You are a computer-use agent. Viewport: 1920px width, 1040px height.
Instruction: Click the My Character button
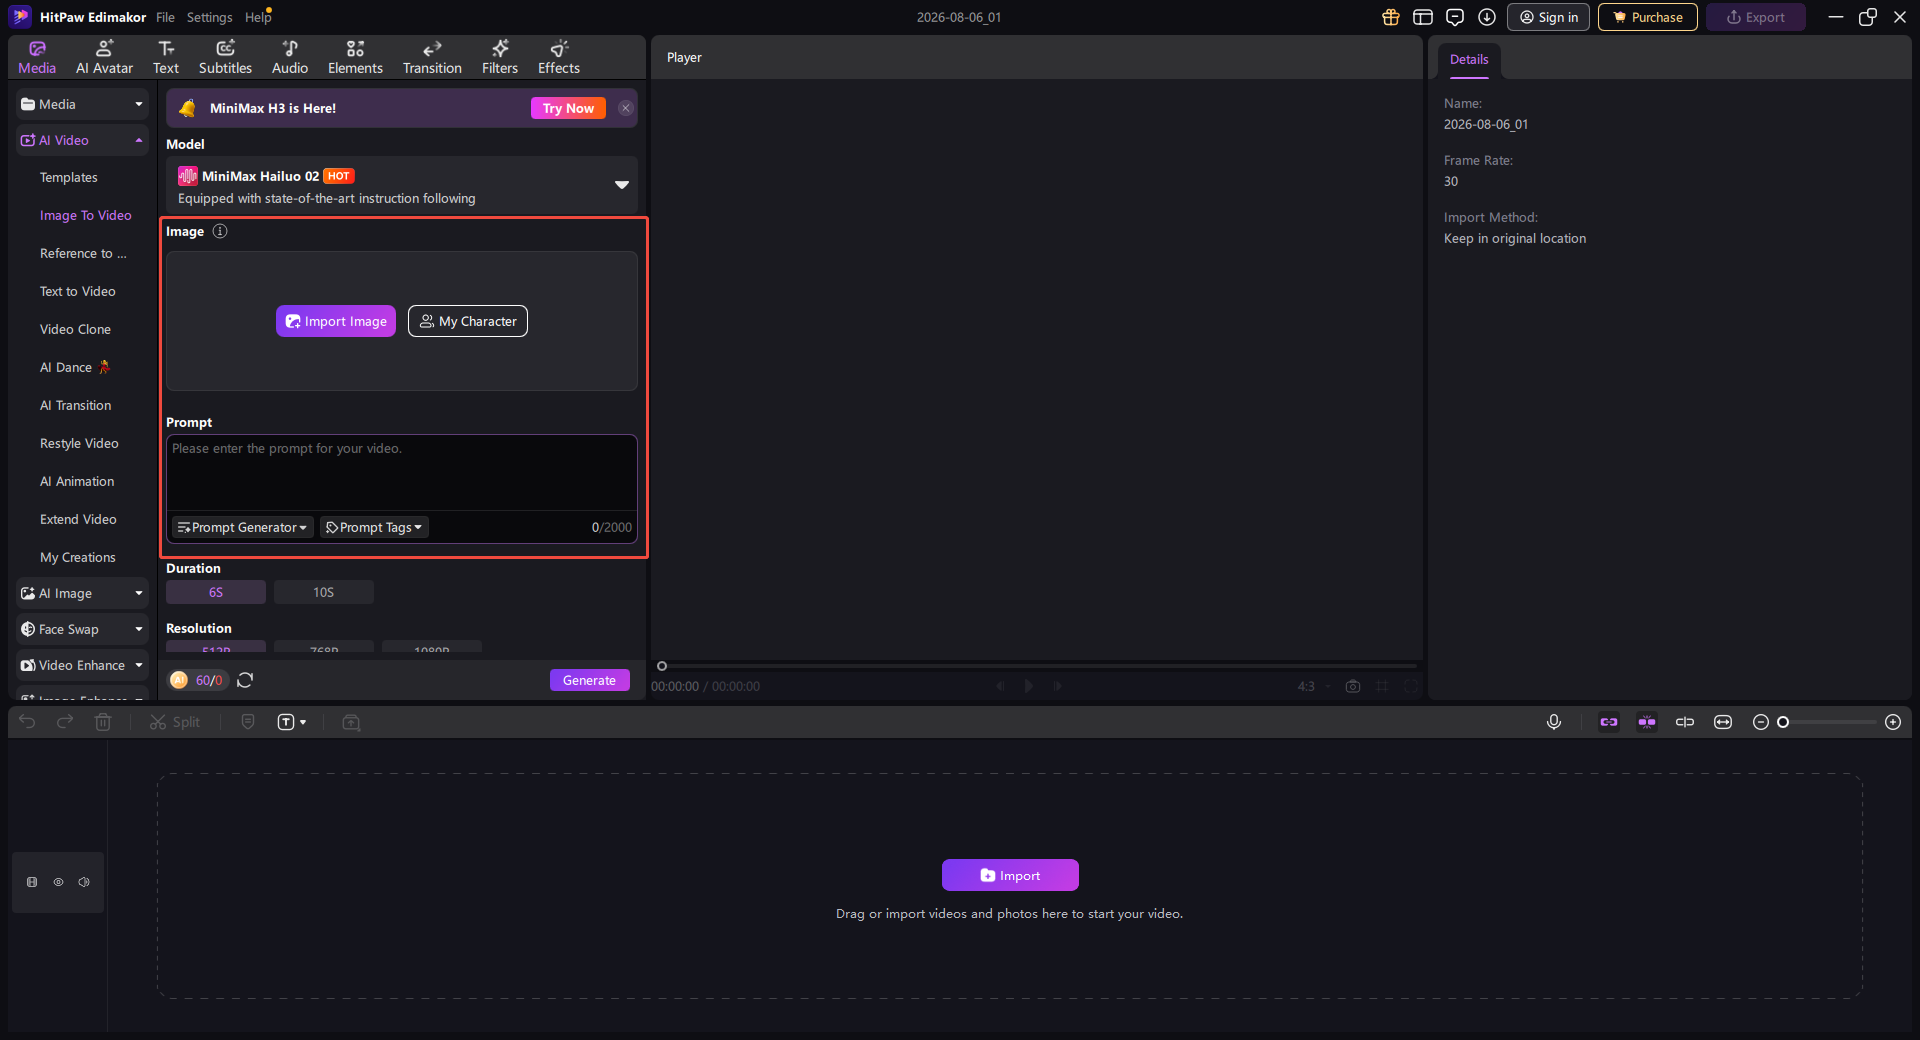click(x=468, y=321)
